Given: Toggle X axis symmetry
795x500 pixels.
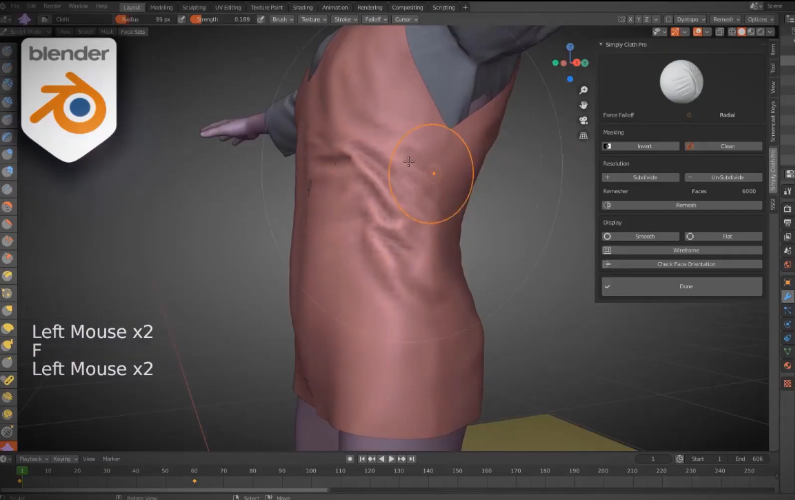Looking at the screenshot, I should (631, 19).
